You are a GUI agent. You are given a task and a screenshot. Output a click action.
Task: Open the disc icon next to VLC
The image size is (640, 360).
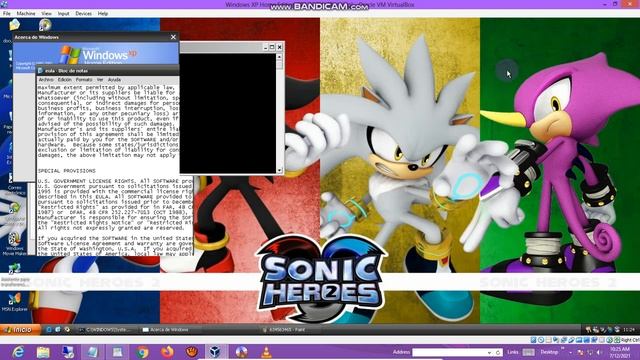[241, 352]
